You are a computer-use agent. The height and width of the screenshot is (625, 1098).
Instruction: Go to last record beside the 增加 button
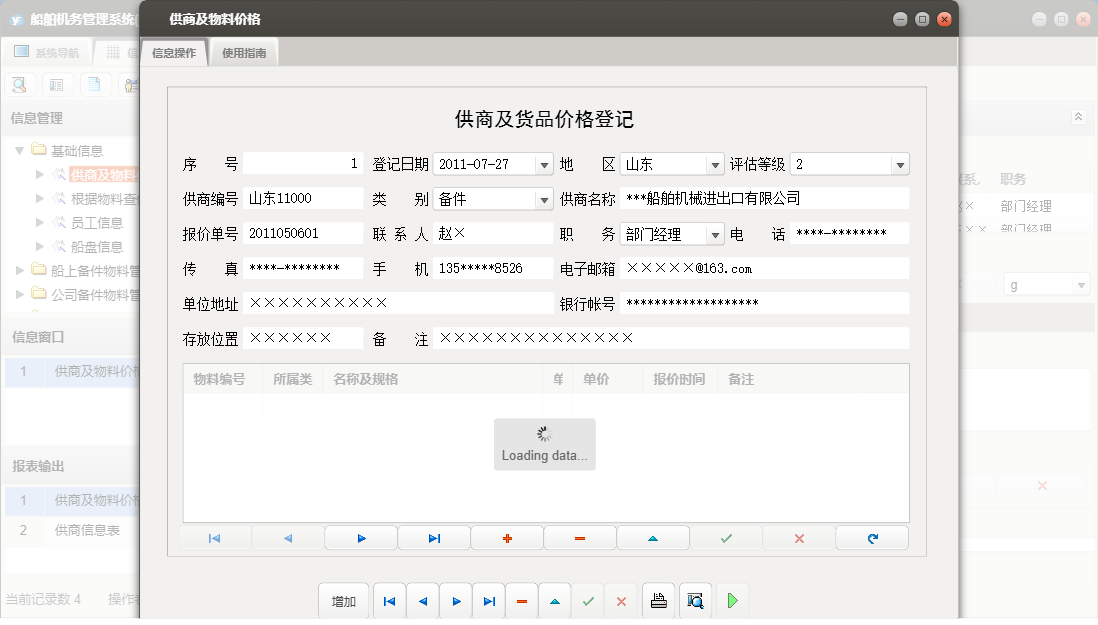488,601
